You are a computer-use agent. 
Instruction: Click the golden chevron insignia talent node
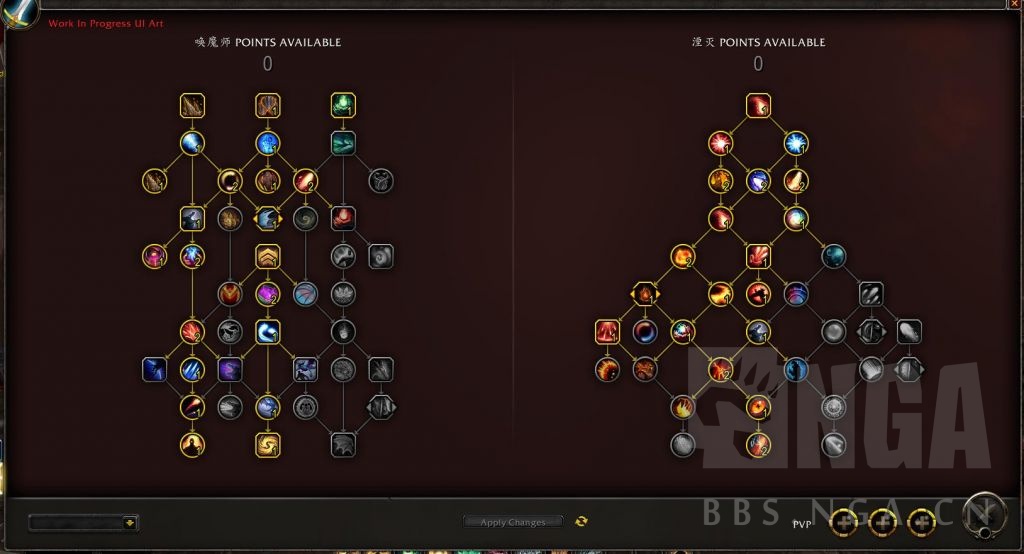[268, 256]
